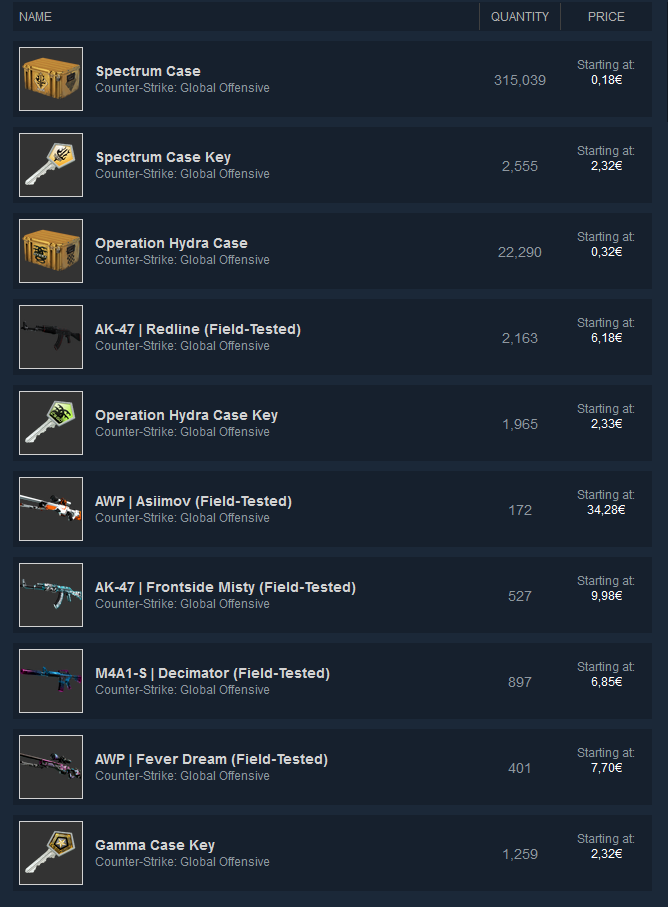Select the M4A1-S Decimator weapon icon
The height and width of the screenshot is (907, 668).
pyautogui.click(x=51, y=681)
